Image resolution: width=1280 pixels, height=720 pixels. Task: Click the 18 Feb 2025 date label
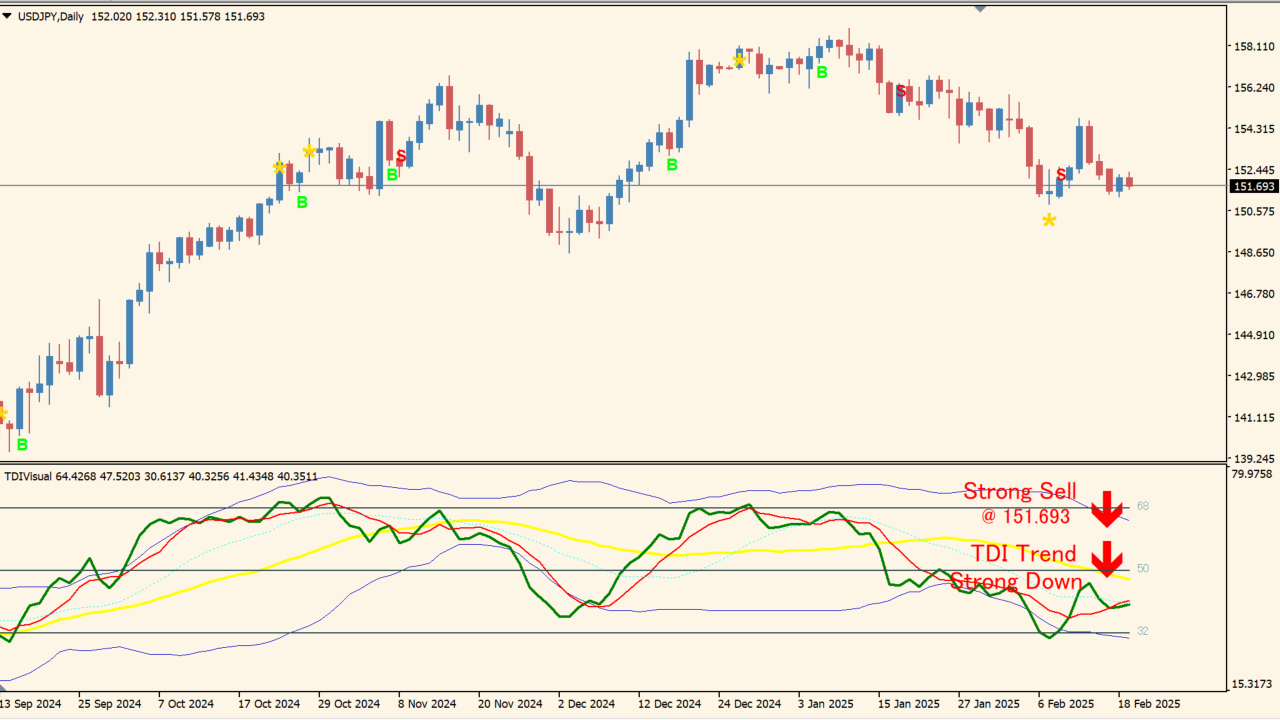coord(1149,703)
